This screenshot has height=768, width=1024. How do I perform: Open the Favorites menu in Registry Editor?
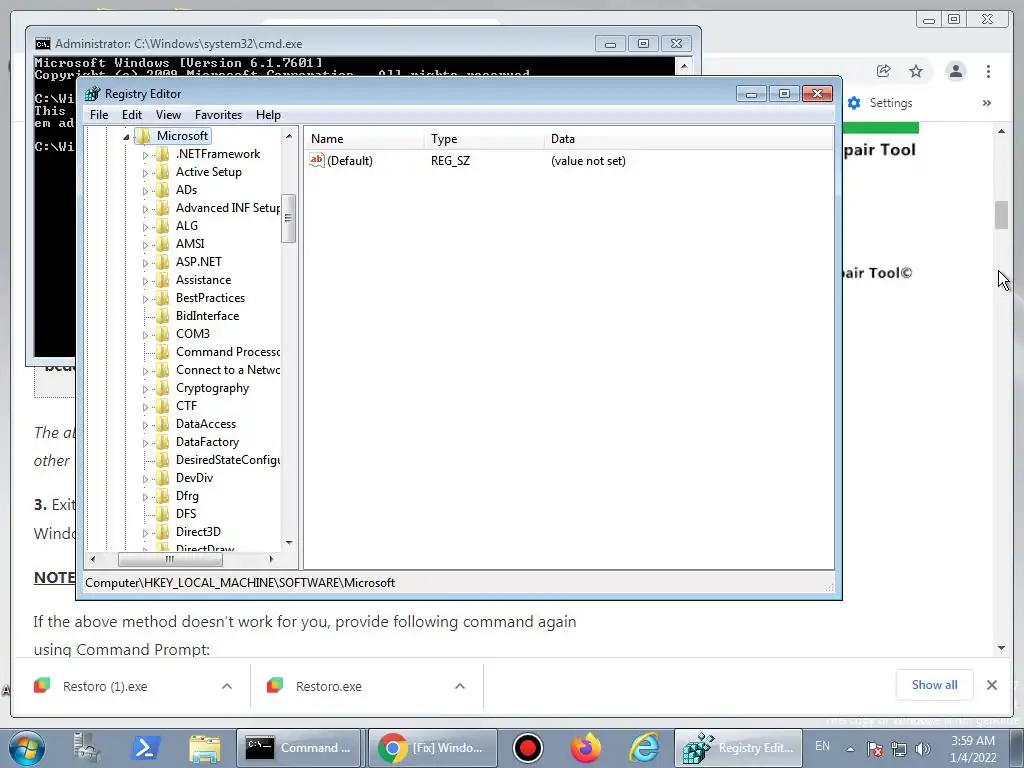[218, 115]
